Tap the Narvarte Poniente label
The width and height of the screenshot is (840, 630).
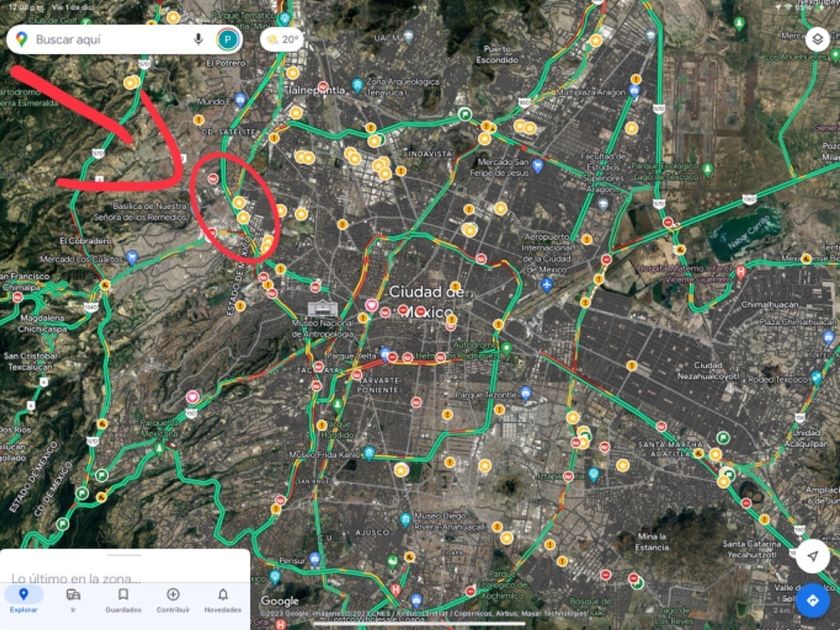tap(377, 385)
